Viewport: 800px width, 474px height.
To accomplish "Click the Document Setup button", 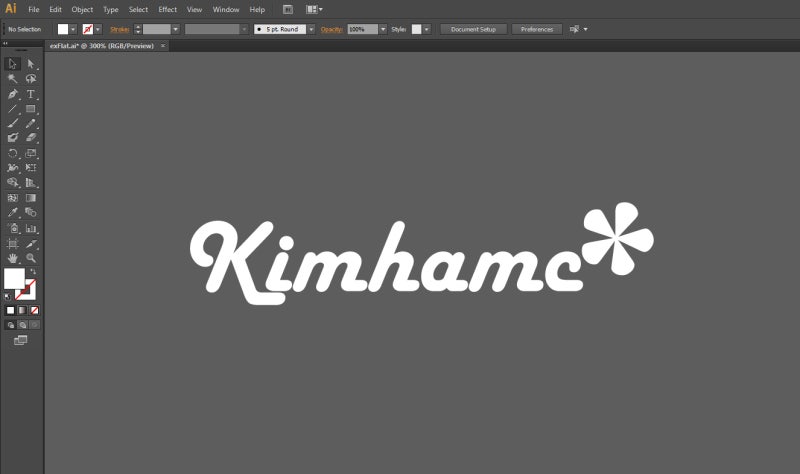I will coord(473,29).
